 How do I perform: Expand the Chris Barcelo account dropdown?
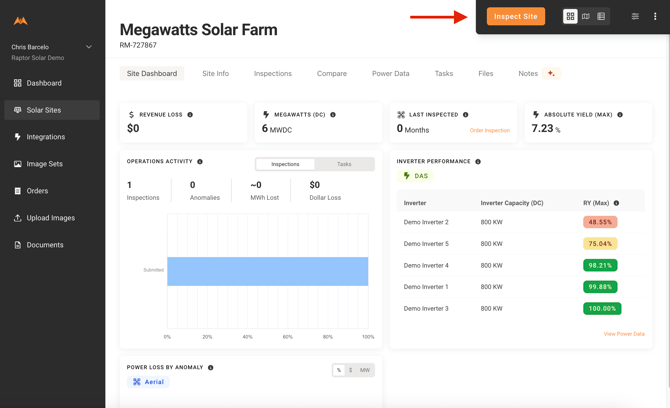[89, 47]
